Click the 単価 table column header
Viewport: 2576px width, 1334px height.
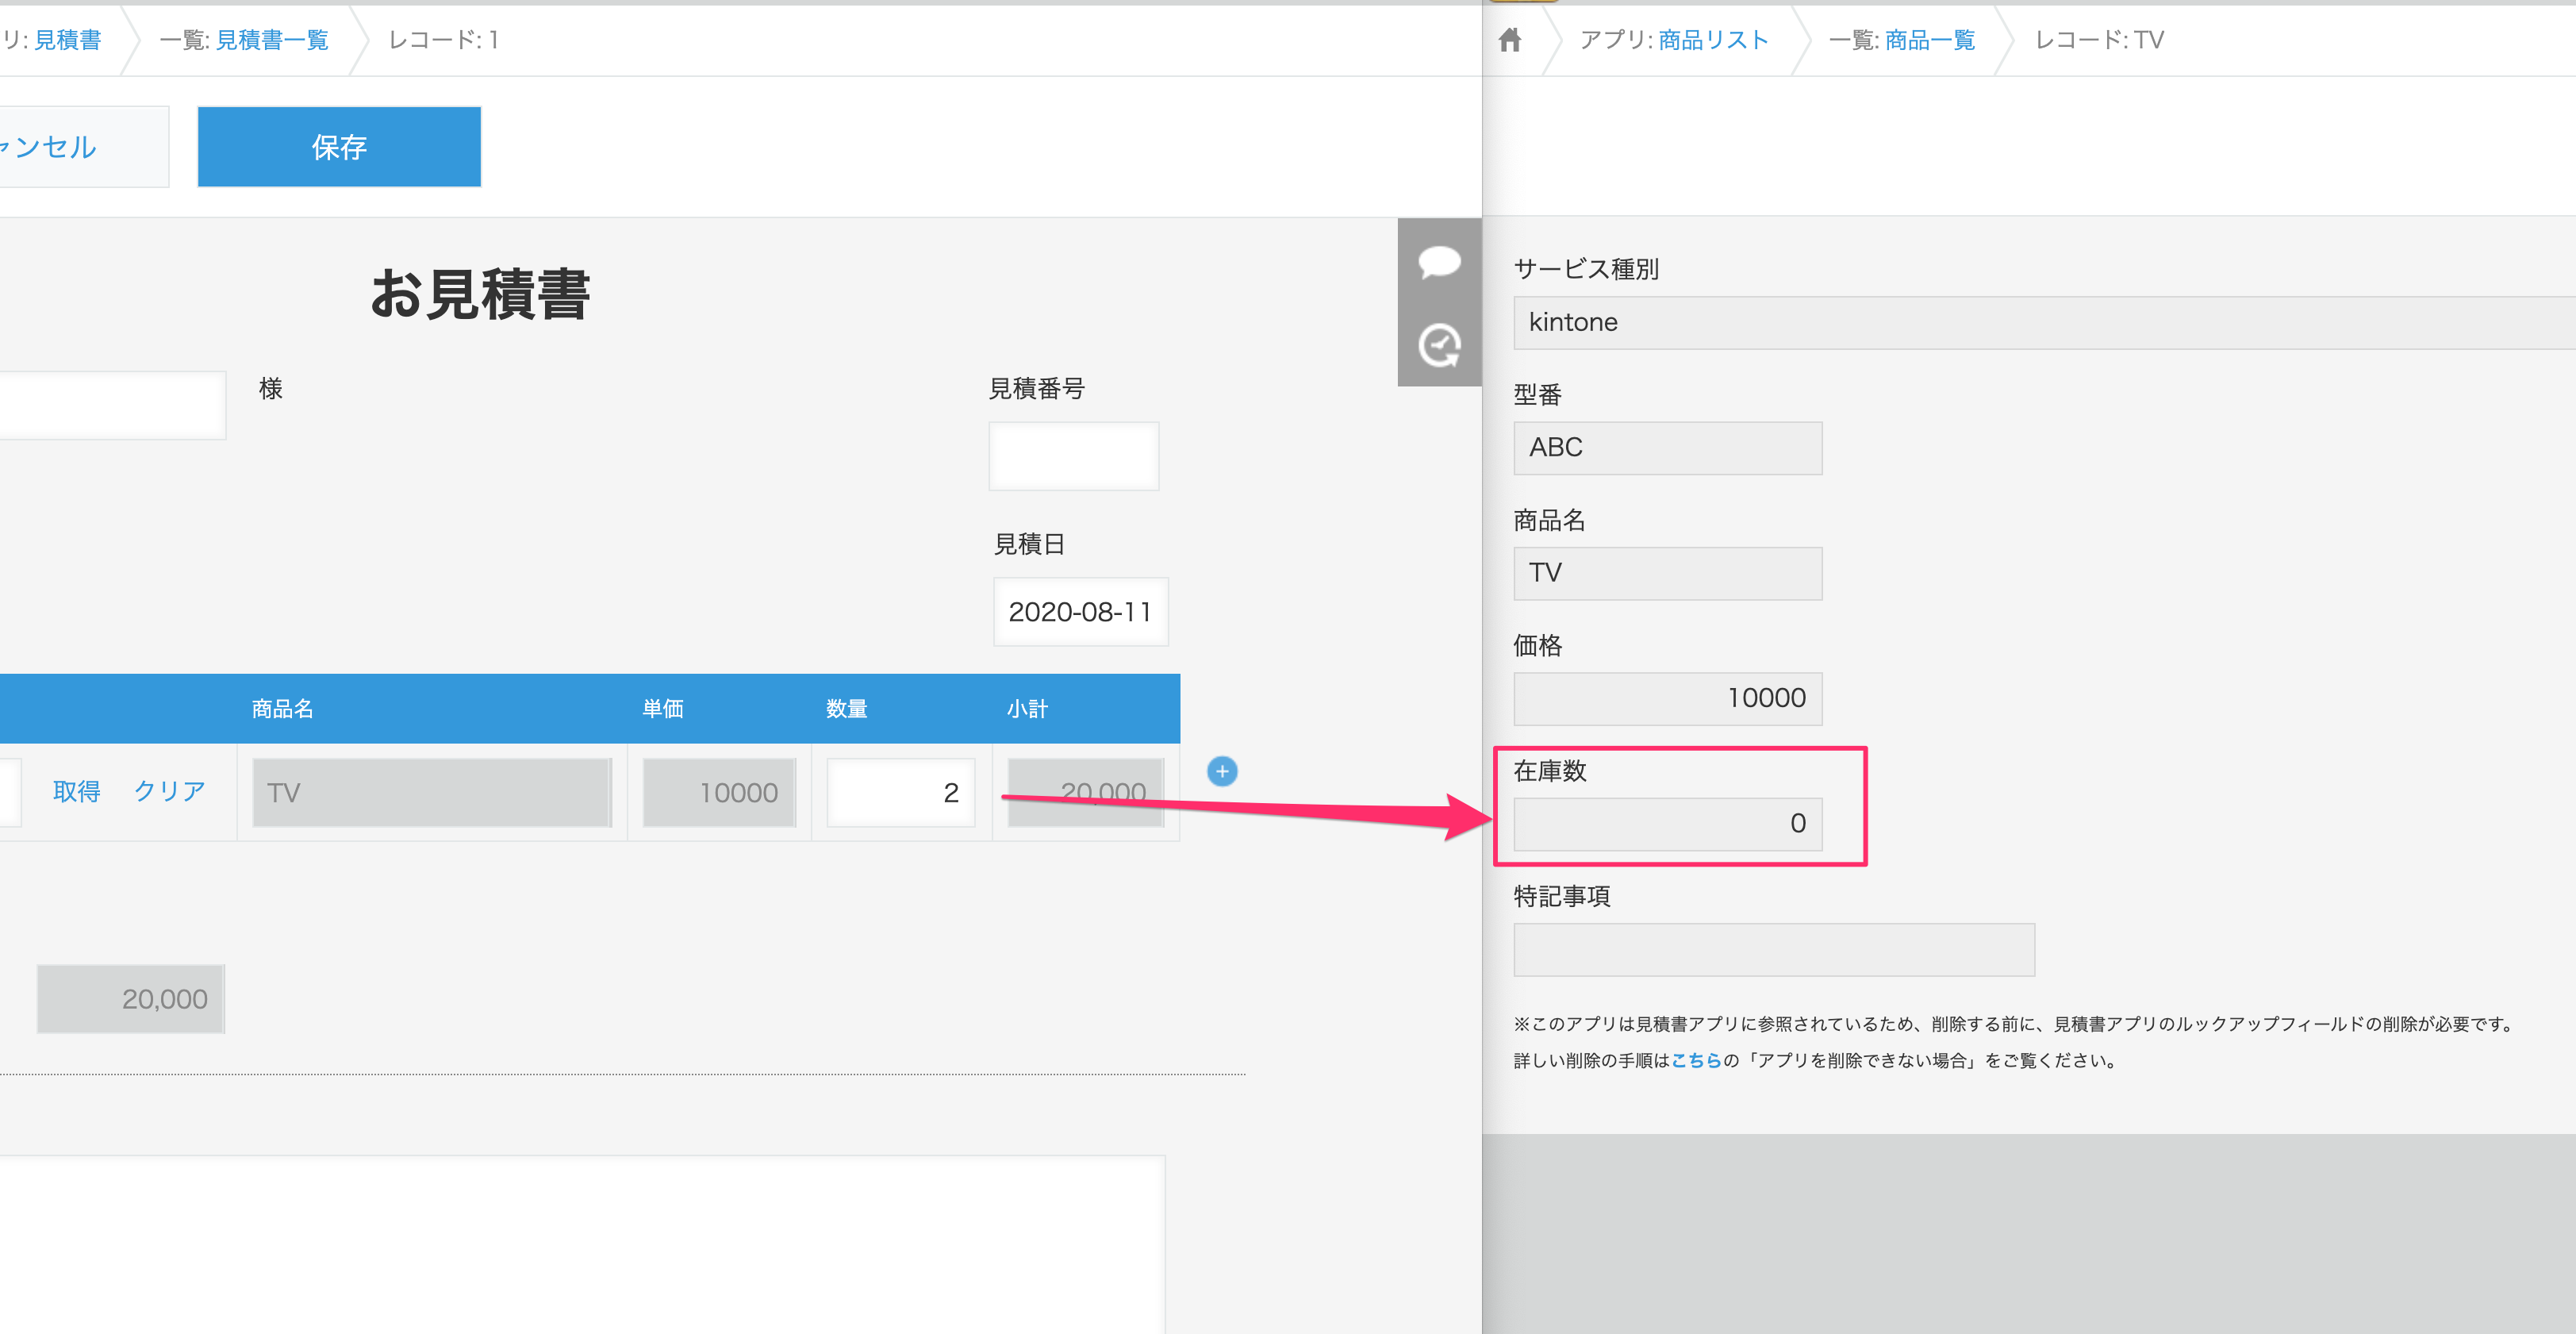[x=662, y=709]
